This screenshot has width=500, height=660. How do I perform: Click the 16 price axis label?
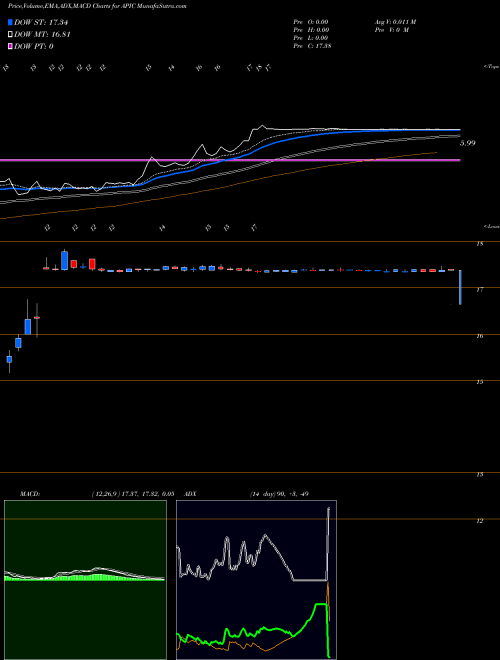click(x=479, y=336)
